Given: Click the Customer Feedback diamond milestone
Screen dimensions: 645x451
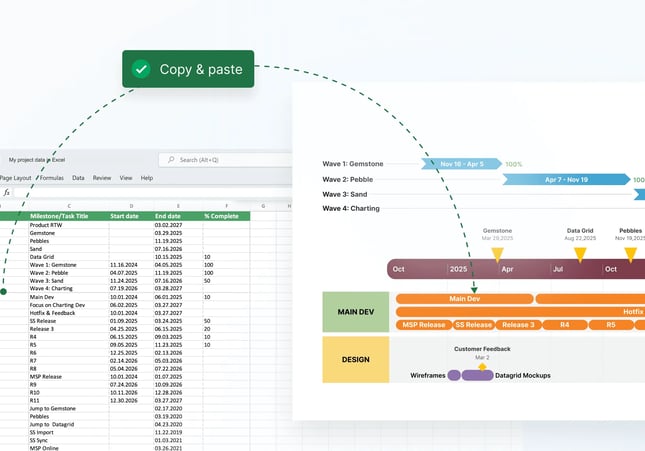Looking at the screenshot, I should (482, 366).
